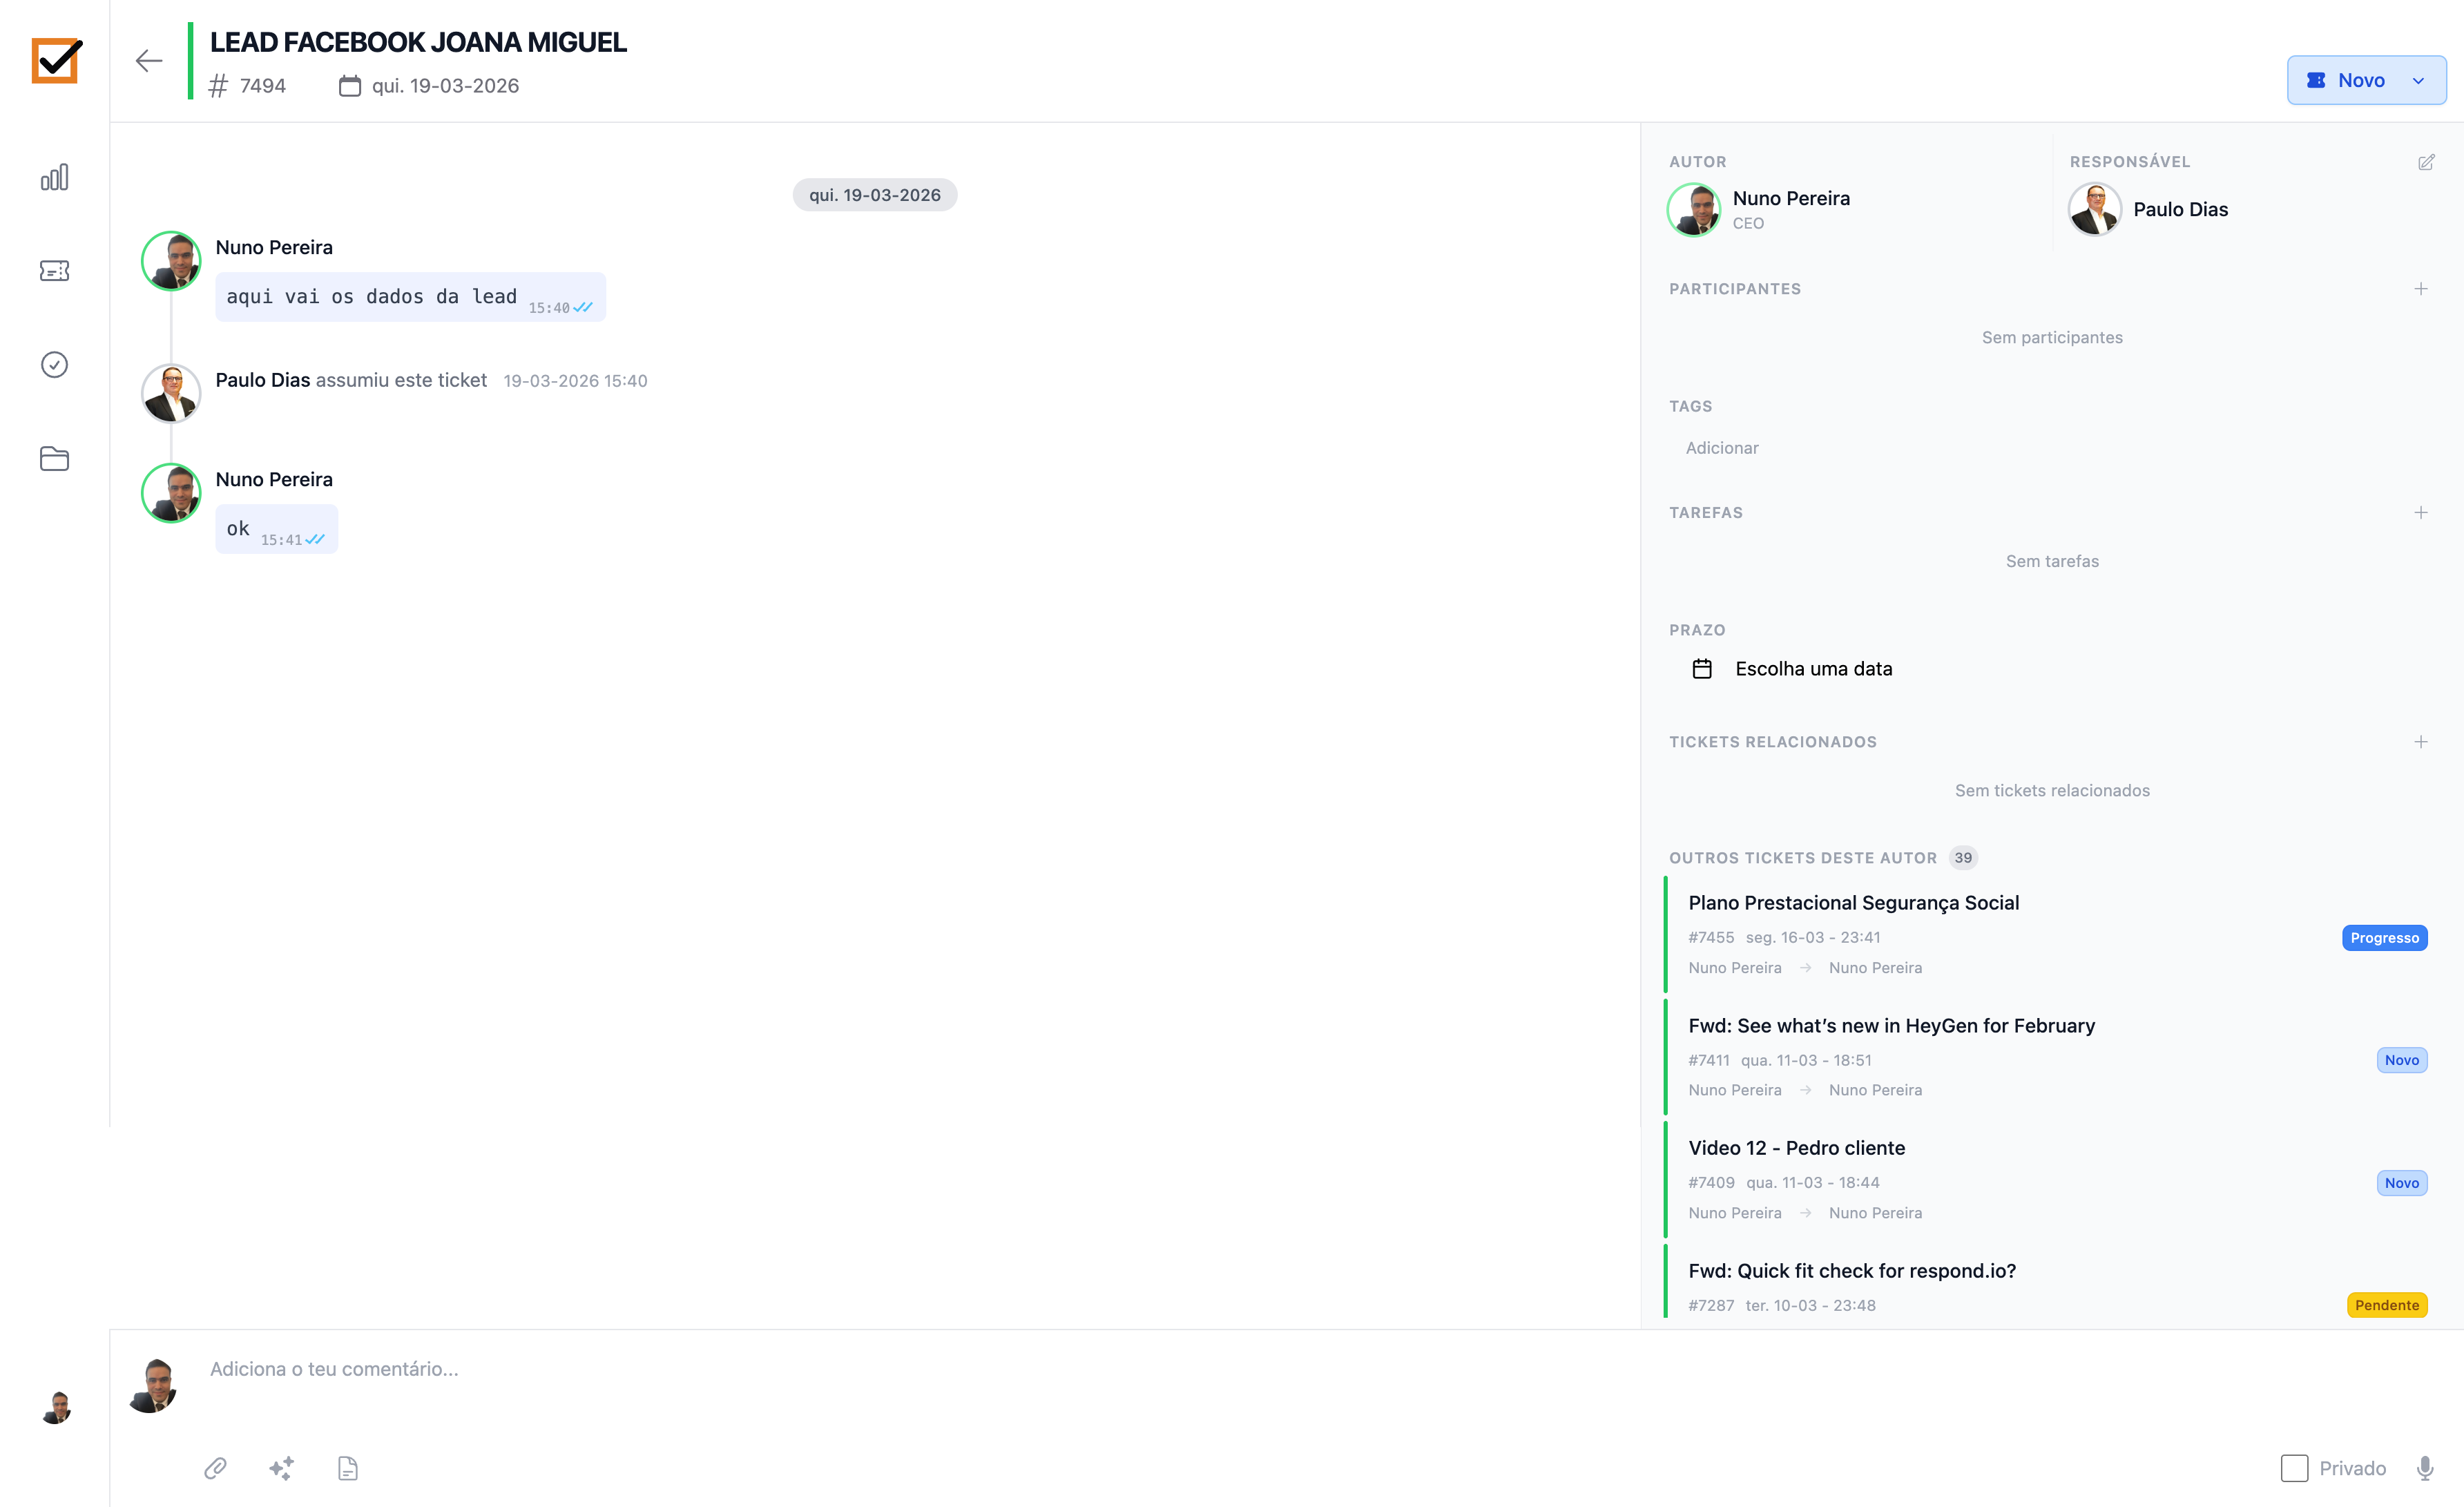Open the tasks checkmark sidebar icon
Image resolution: width=2464 pixels, height=1507 pixels.
(54, 364)
